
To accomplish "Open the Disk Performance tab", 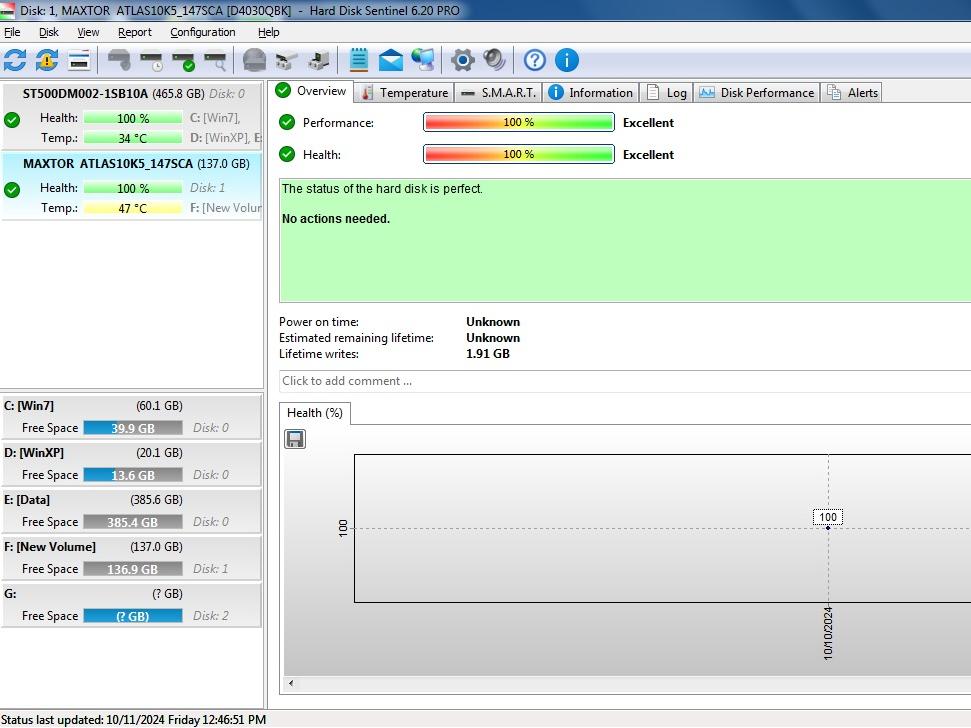I will click(757, 93).
